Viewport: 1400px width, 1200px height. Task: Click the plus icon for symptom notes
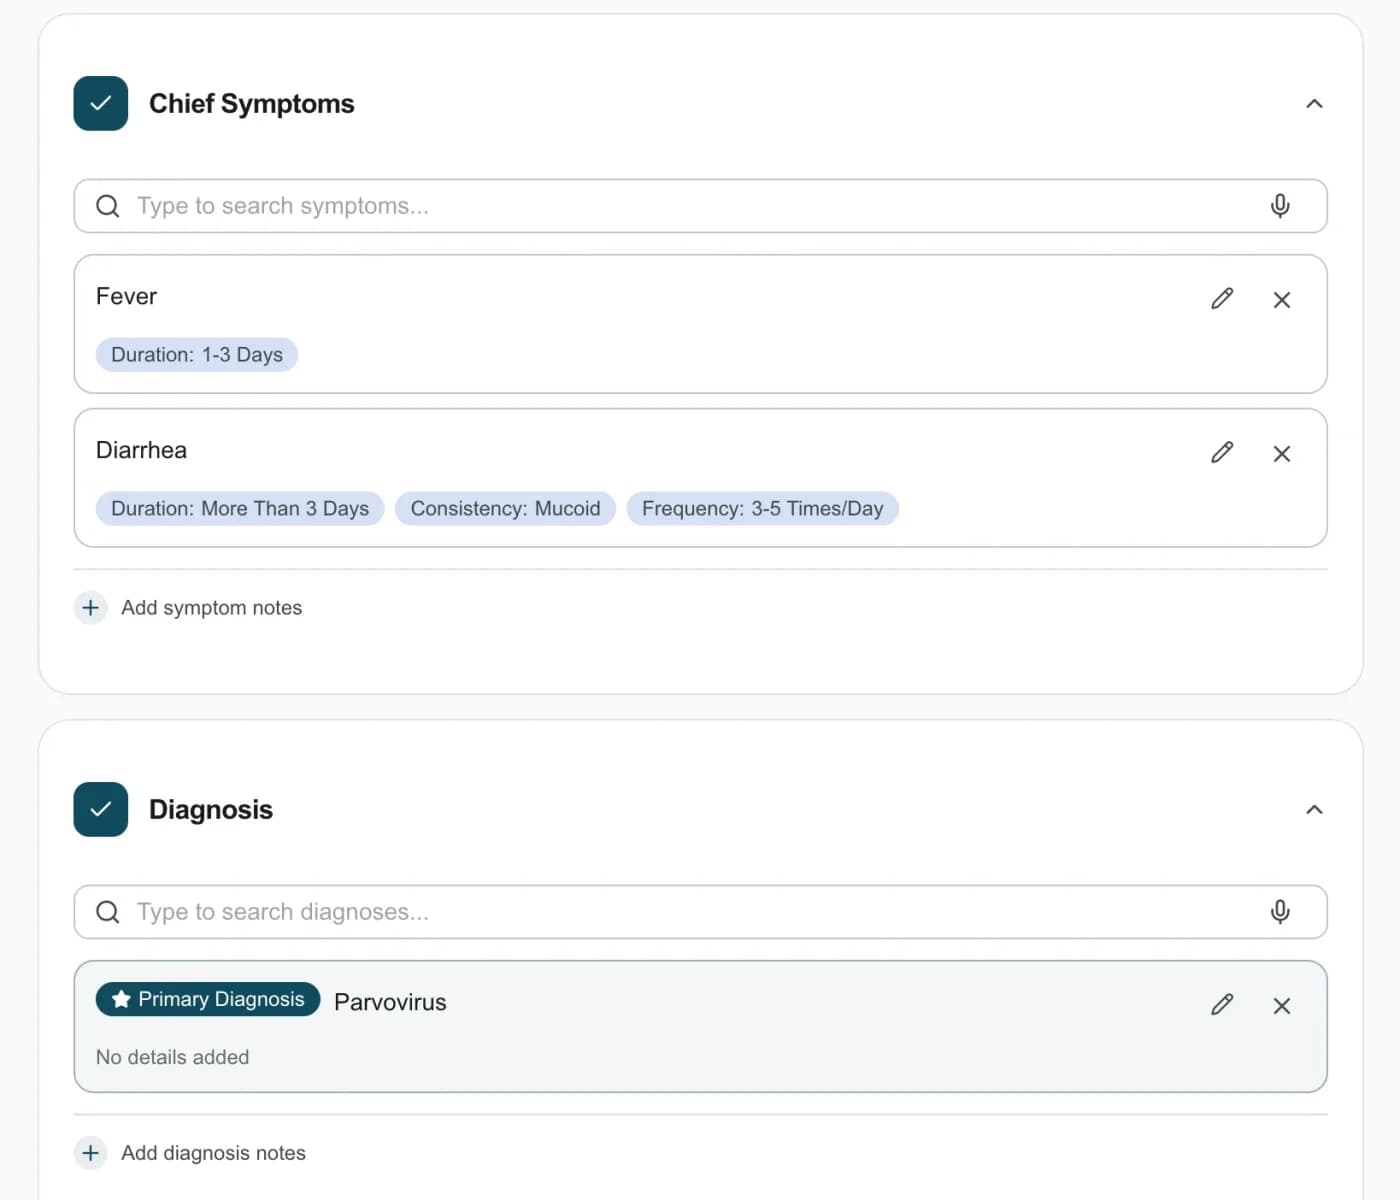point(91,608)
